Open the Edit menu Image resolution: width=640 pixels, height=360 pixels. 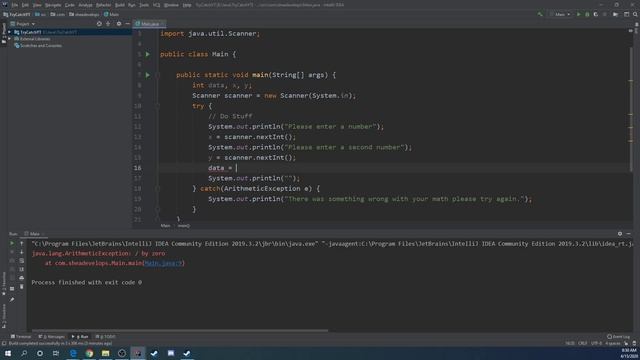coord(25,5)
